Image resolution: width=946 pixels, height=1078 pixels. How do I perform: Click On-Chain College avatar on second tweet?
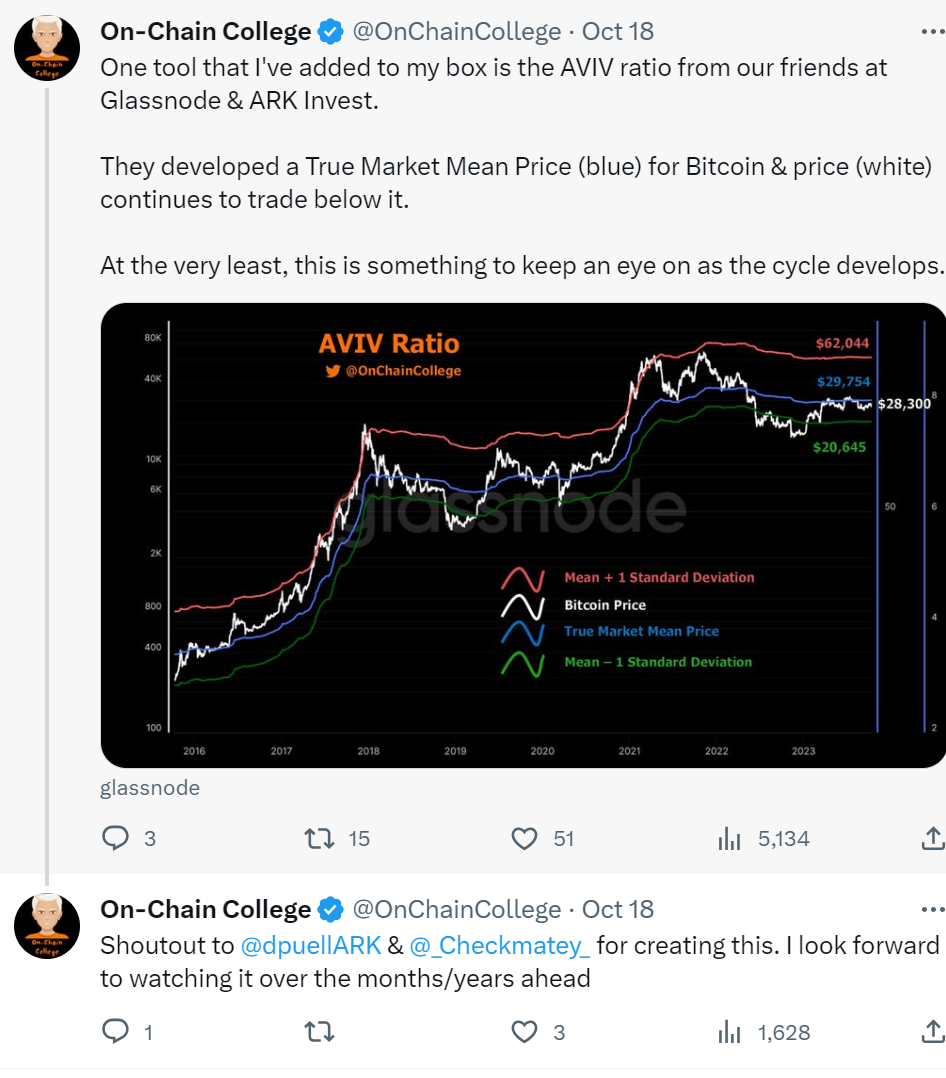pyautogui.click(x=47, y=926)
